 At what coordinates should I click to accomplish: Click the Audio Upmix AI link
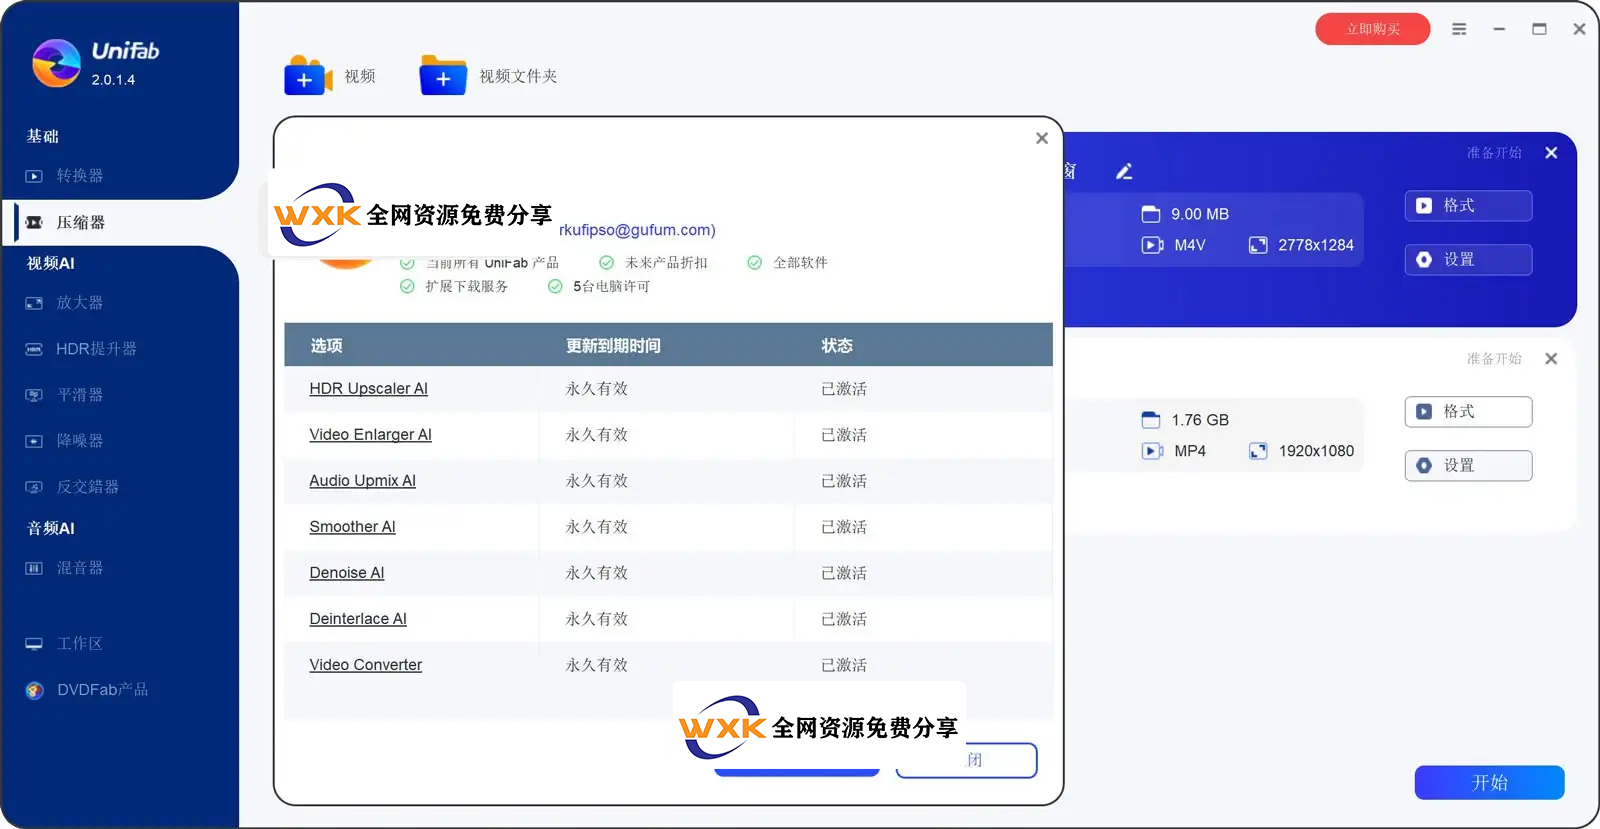tap(362, 481)
